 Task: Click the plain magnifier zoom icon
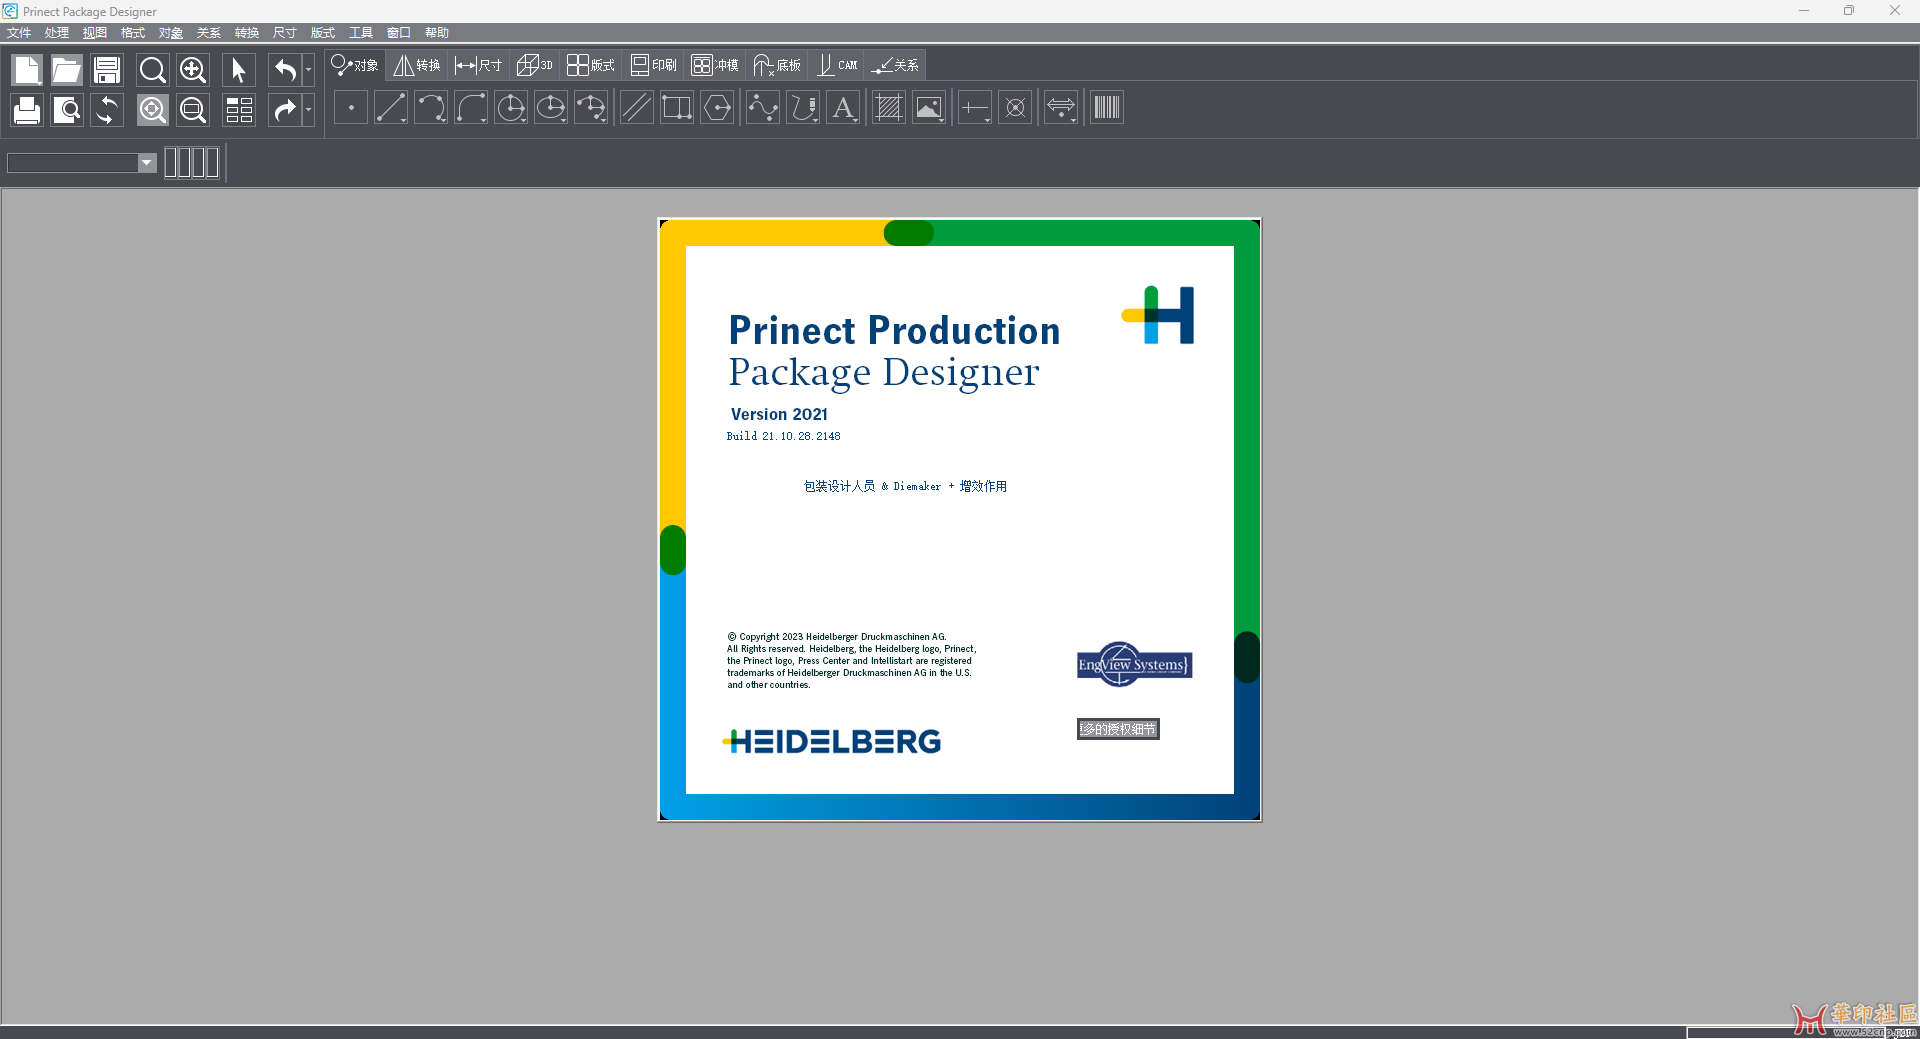point(153,70)
